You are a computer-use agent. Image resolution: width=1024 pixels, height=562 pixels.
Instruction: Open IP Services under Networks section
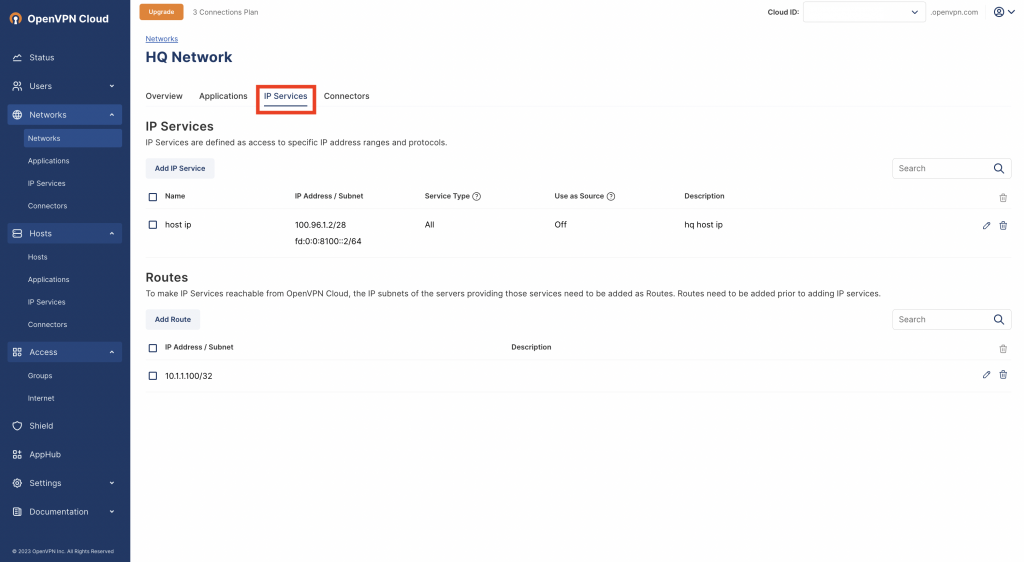(46, 183)
